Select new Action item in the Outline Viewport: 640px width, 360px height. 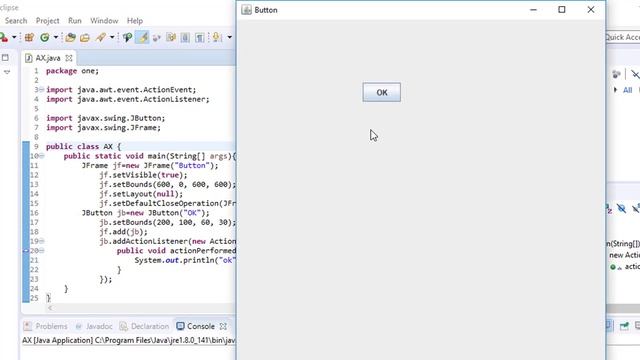[x=624, y=255]
